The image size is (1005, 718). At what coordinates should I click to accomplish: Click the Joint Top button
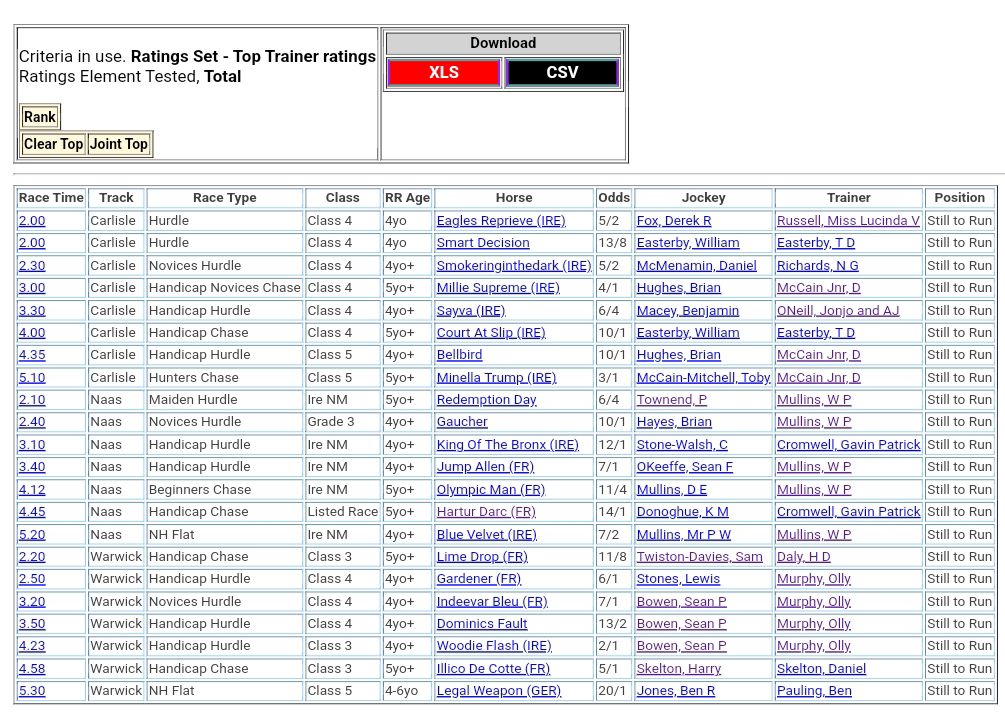(119, 144)
